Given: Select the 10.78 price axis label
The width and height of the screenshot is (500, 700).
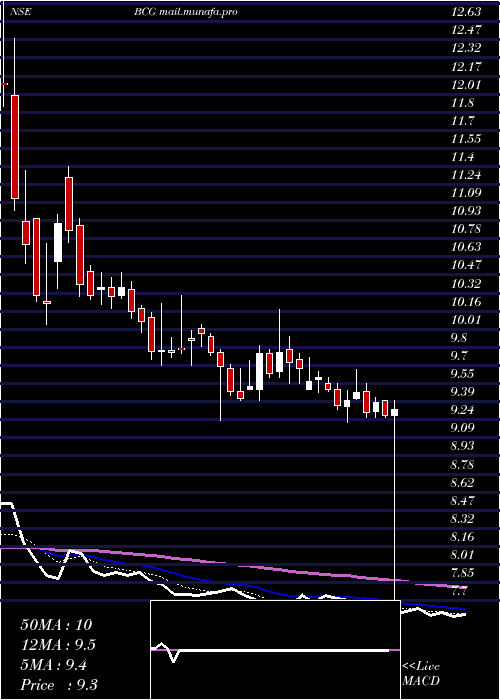Looking at the screenshot, I should (467, 229).
